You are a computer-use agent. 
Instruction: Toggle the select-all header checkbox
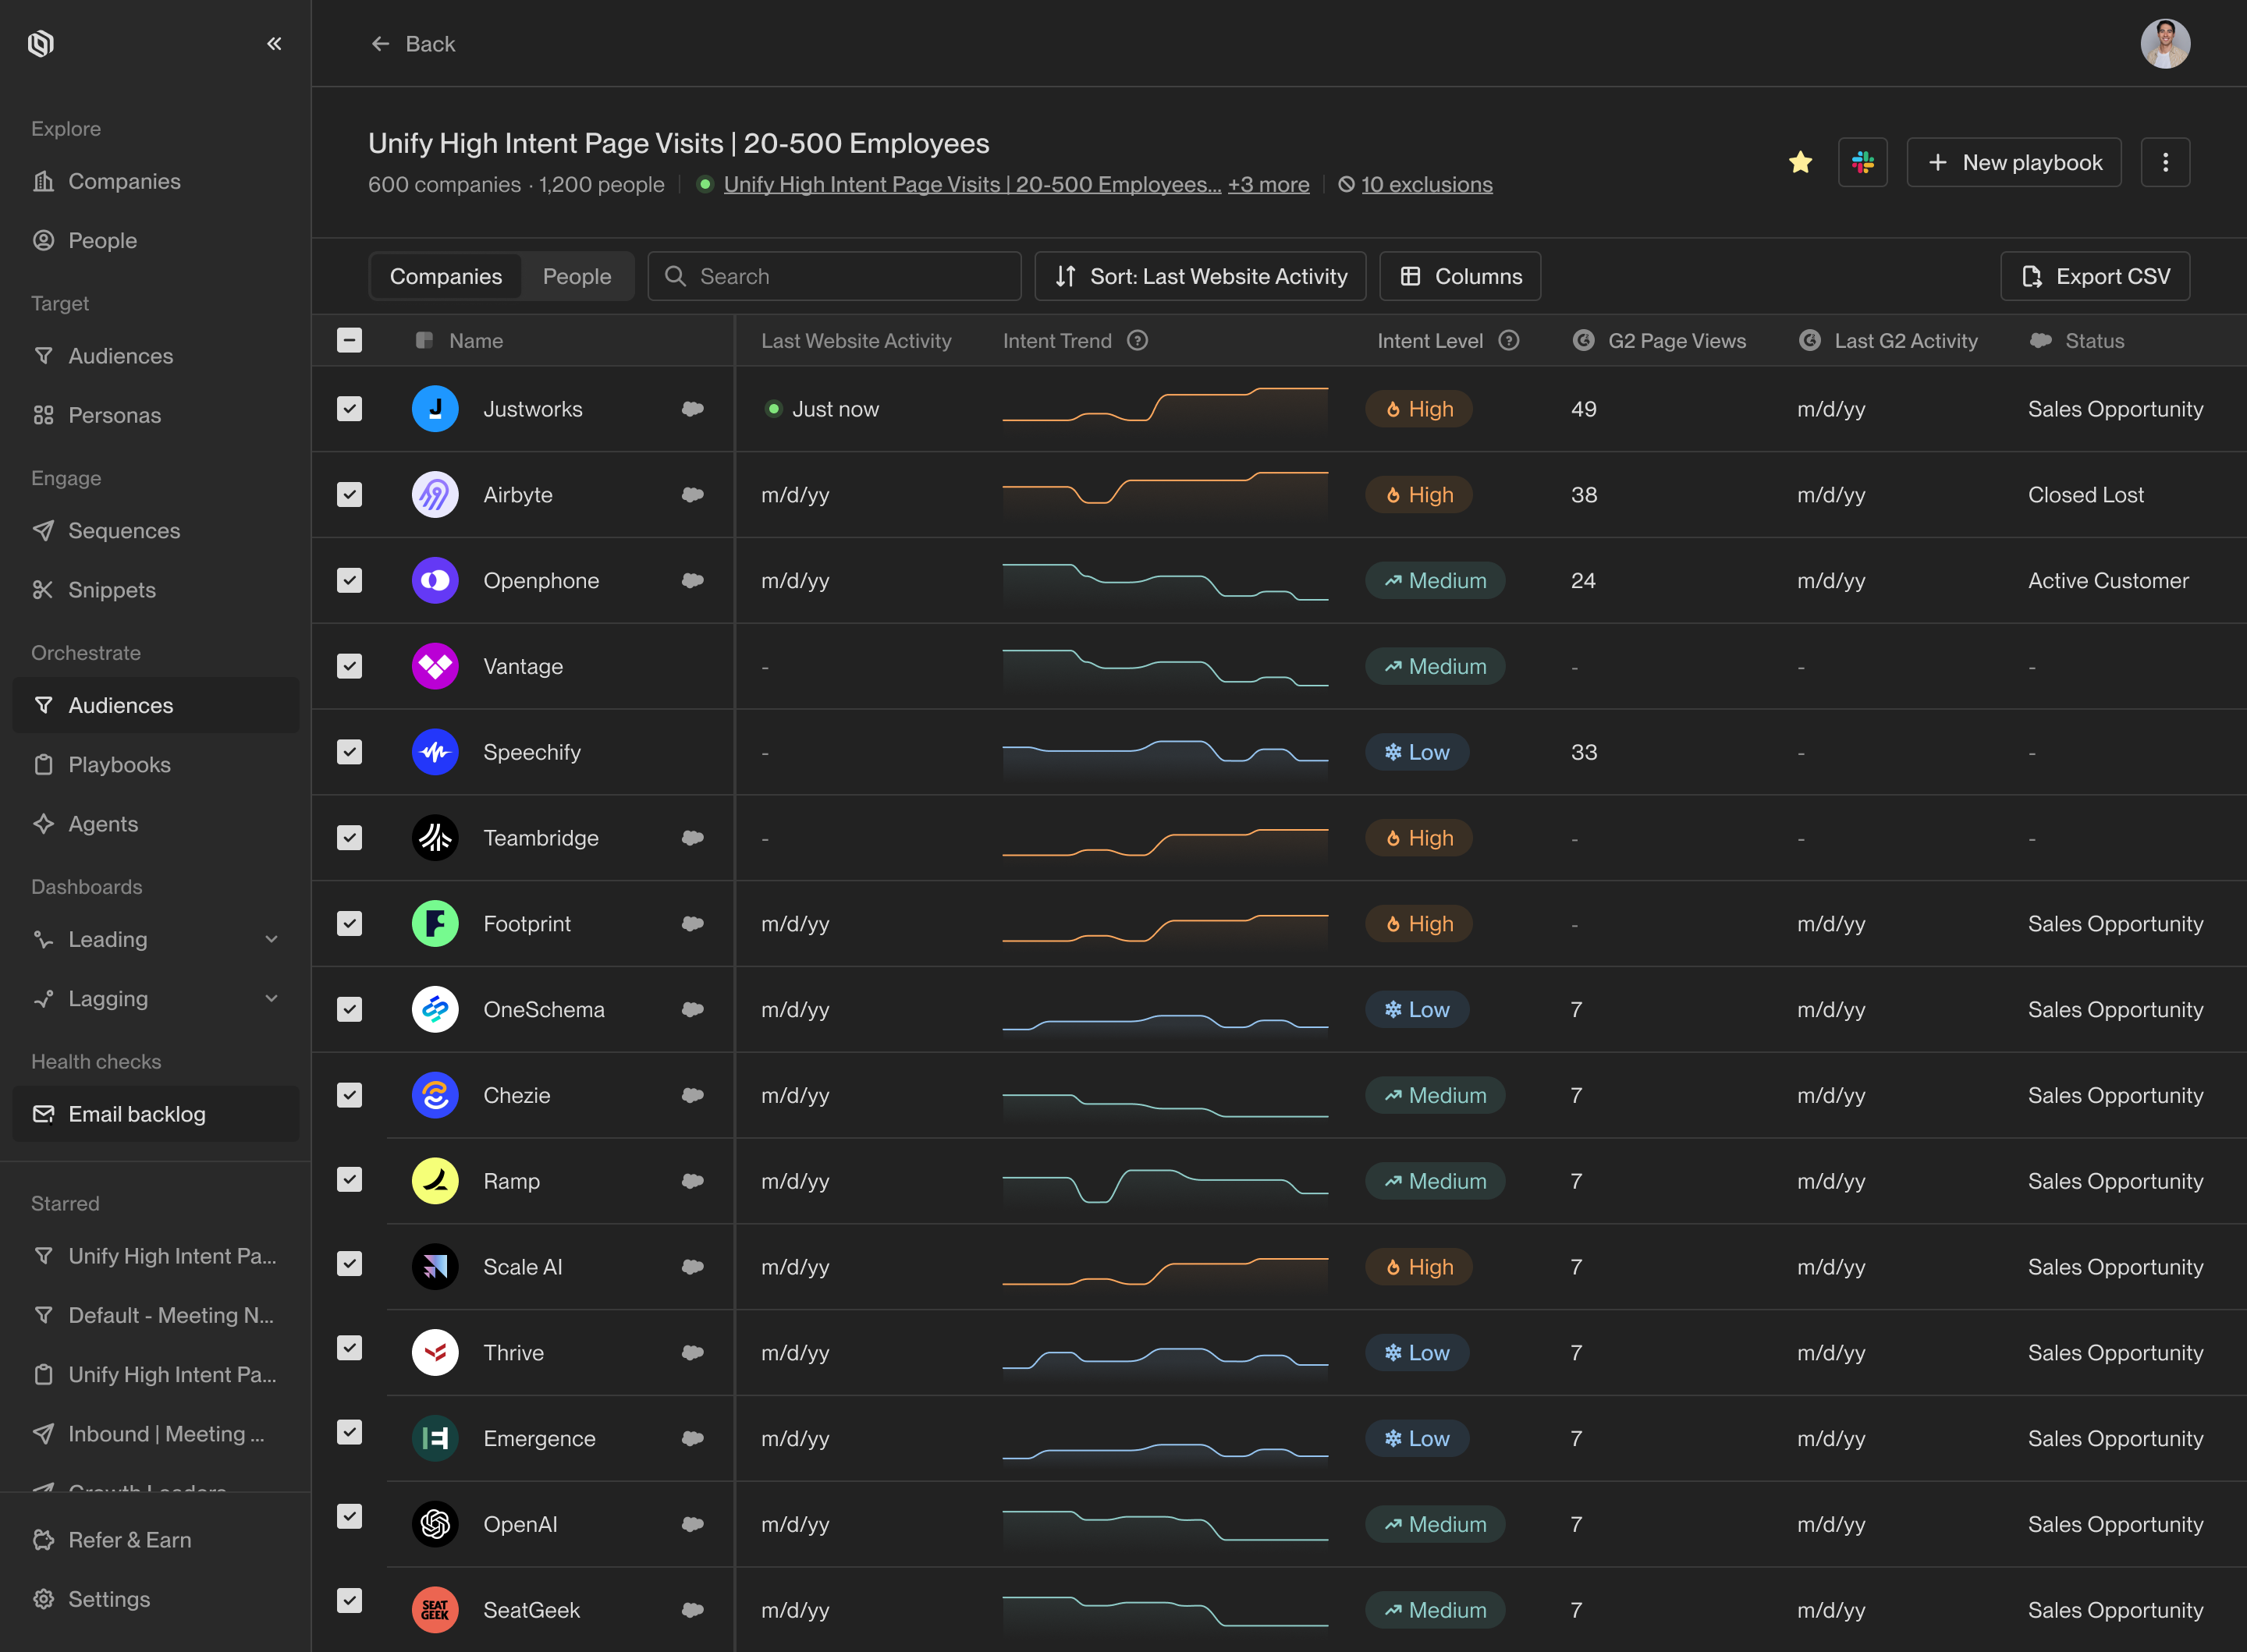click(x=349, y=340)
